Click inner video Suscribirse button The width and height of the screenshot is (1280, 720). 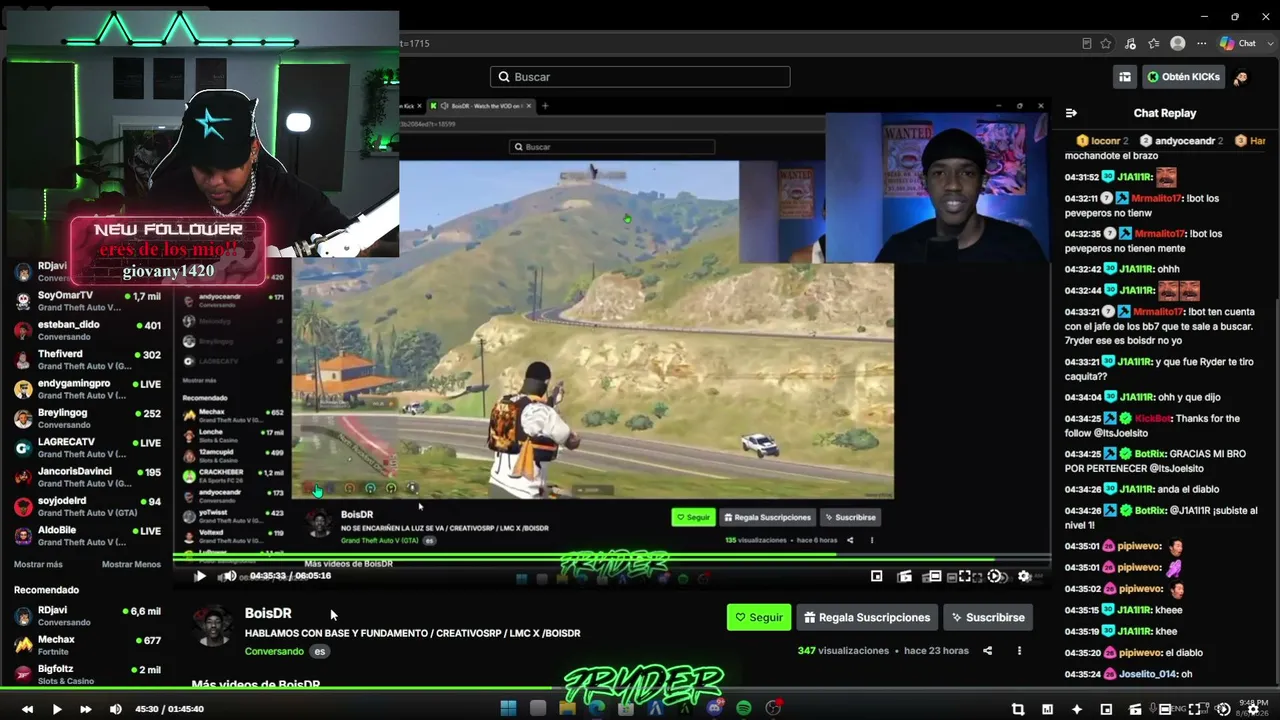pos(850,517)
